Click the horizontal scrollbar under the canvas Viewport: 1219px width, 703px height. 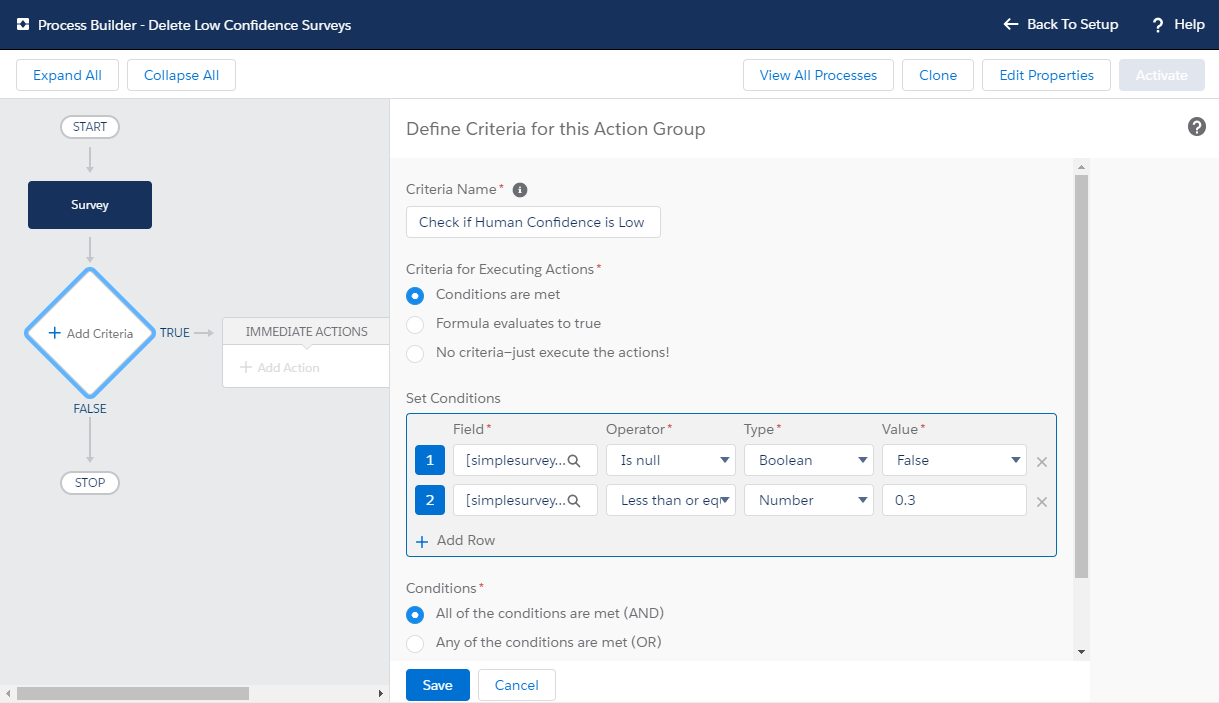pos(133,693)
